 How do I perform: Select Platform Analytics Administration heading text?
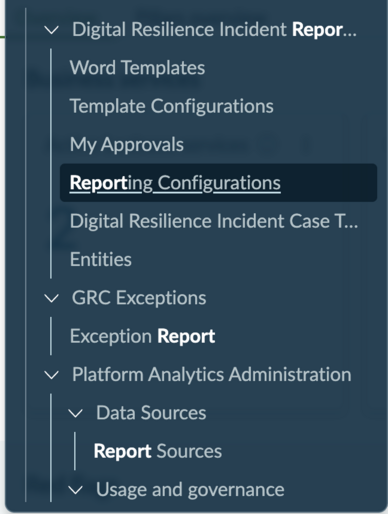212,374
